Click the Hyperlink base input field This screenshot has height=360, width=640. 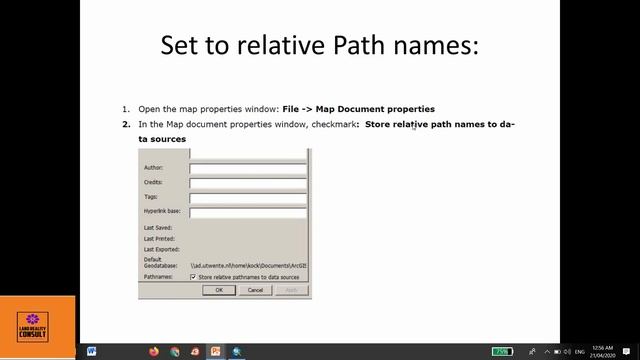248,213
